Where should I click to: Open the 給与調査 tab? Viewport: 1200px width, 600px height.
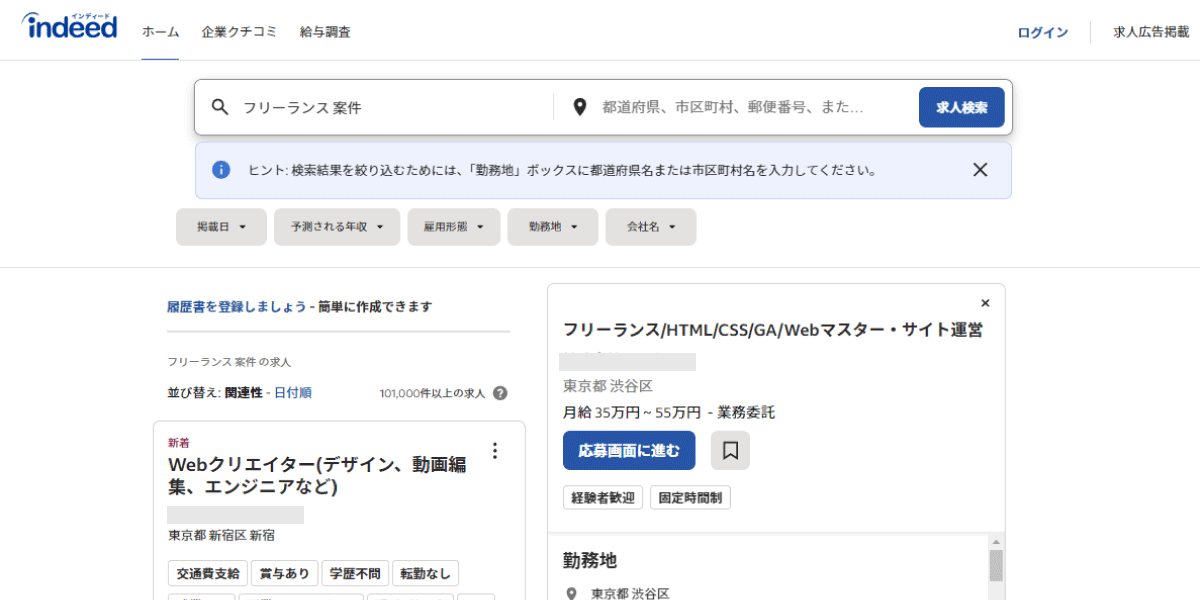click(325, 32)
